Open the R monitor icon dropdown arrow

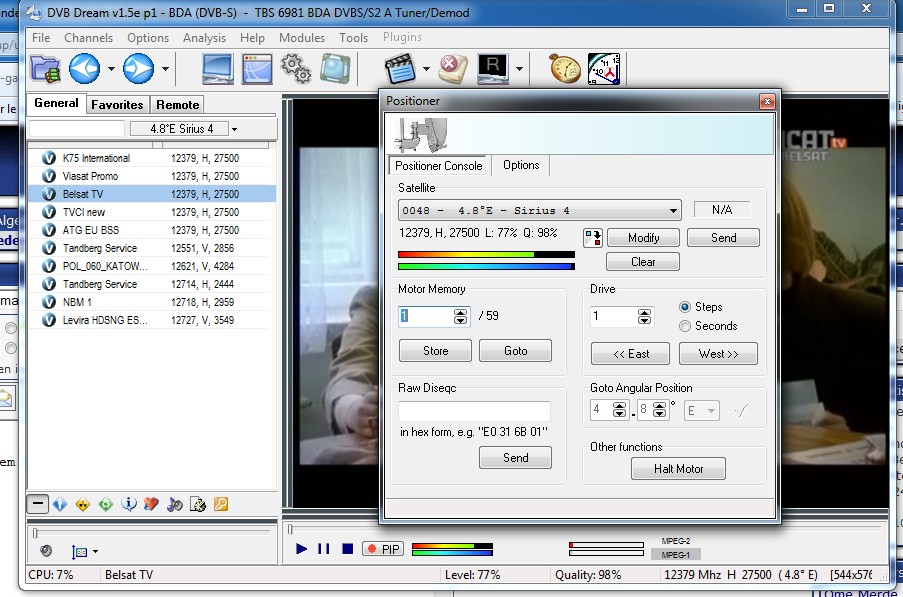click(519, 69)
